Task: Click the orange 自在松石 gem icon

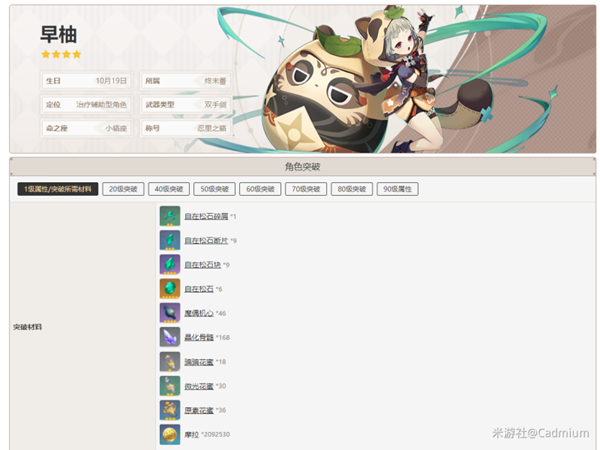Action: click(x=169, y=288)
